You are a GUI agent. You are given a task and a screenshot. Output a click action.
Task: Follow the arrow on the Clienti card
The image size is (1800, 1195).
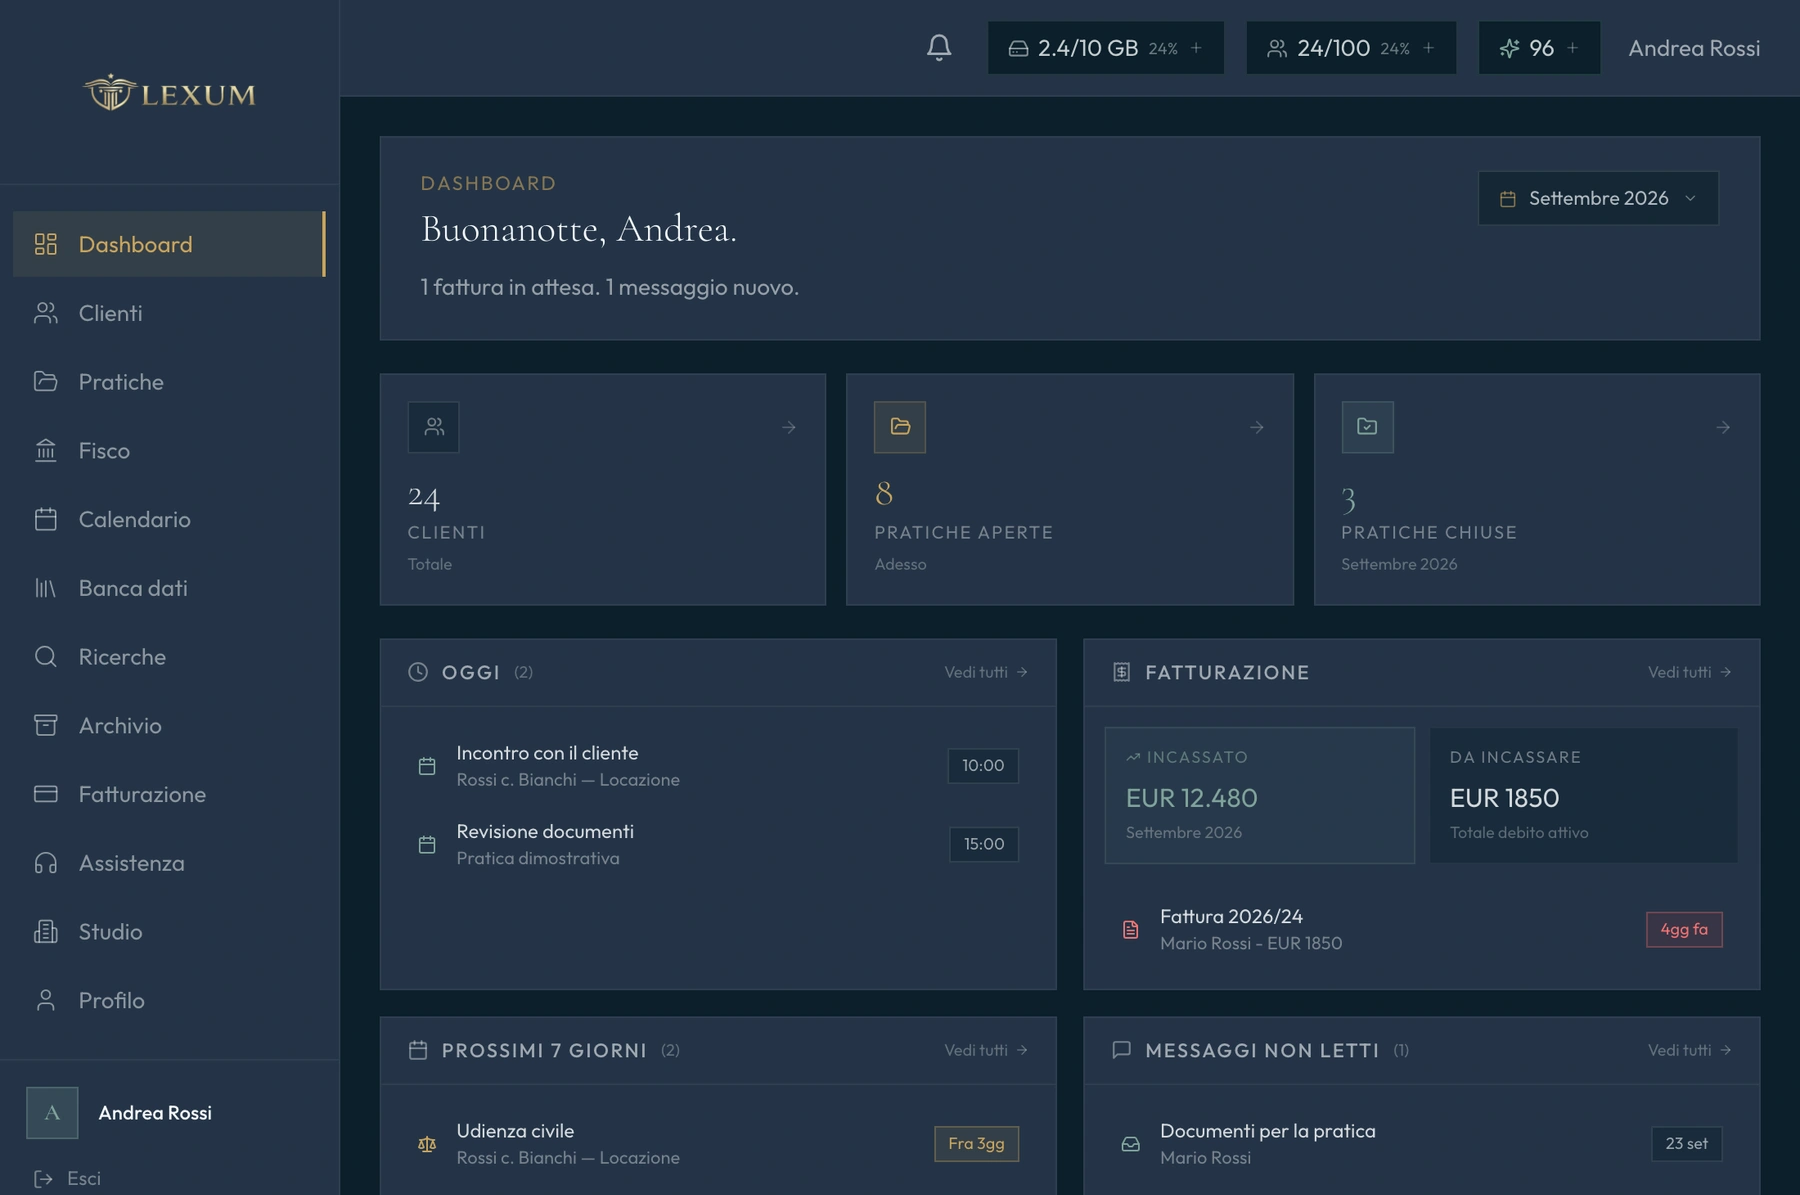789,427
